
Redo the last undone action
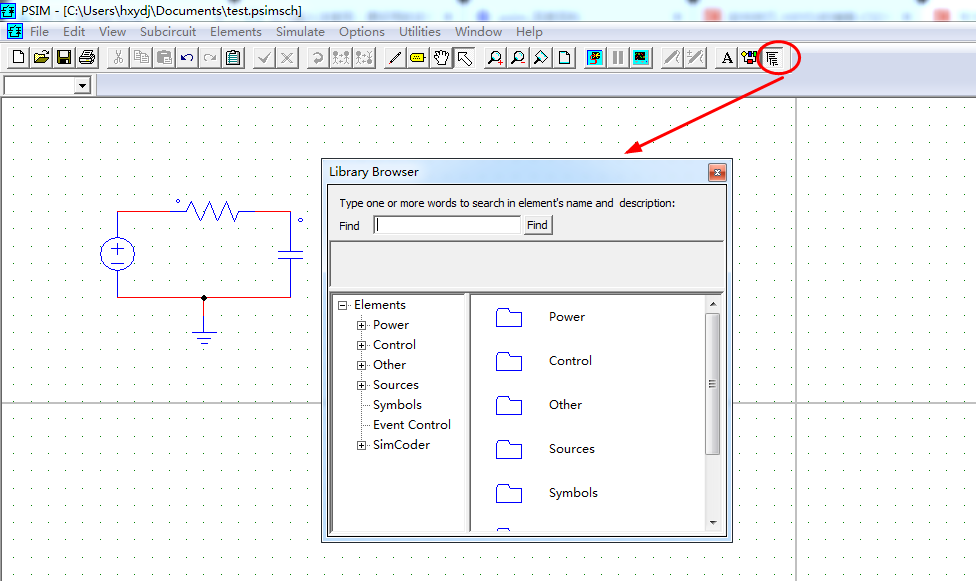click(210, 58)
